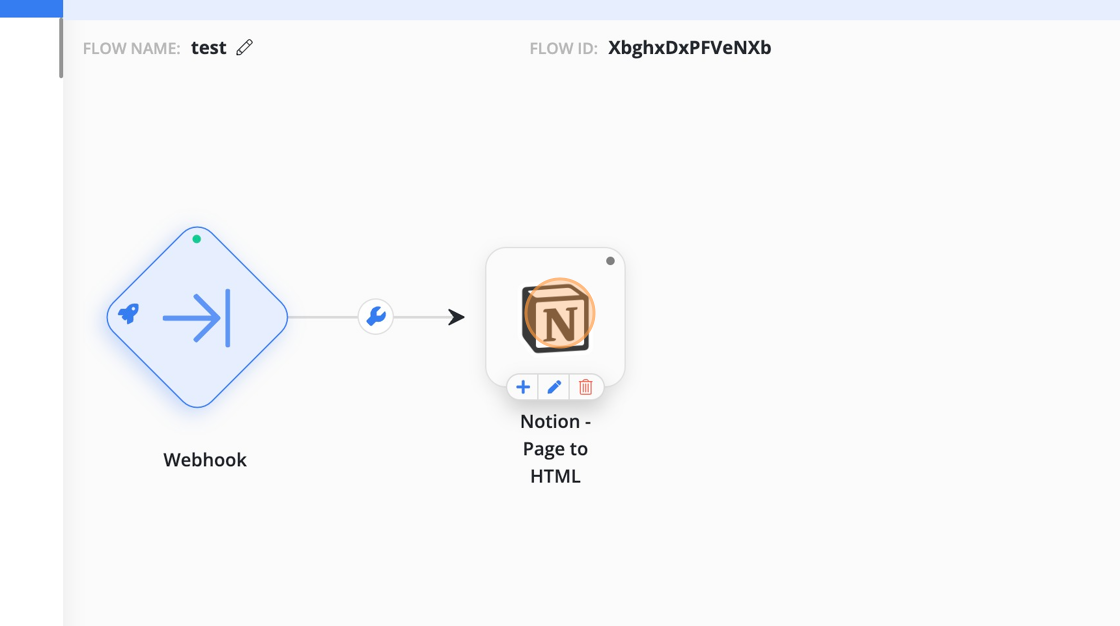Click the 'Webhook' label
The width and height of the screenshot is (1120, 626).
(205, 459)
